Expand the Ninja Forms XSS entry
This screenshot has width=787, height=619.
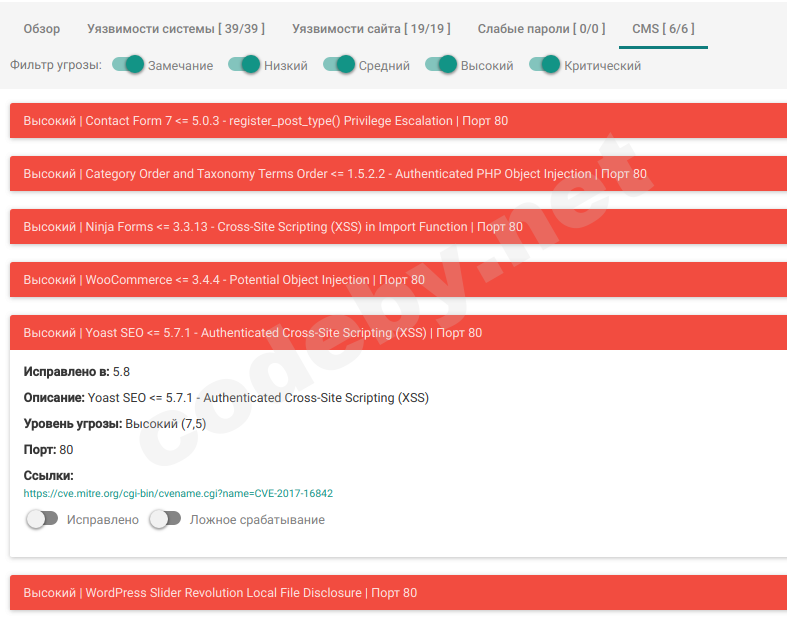399,226
